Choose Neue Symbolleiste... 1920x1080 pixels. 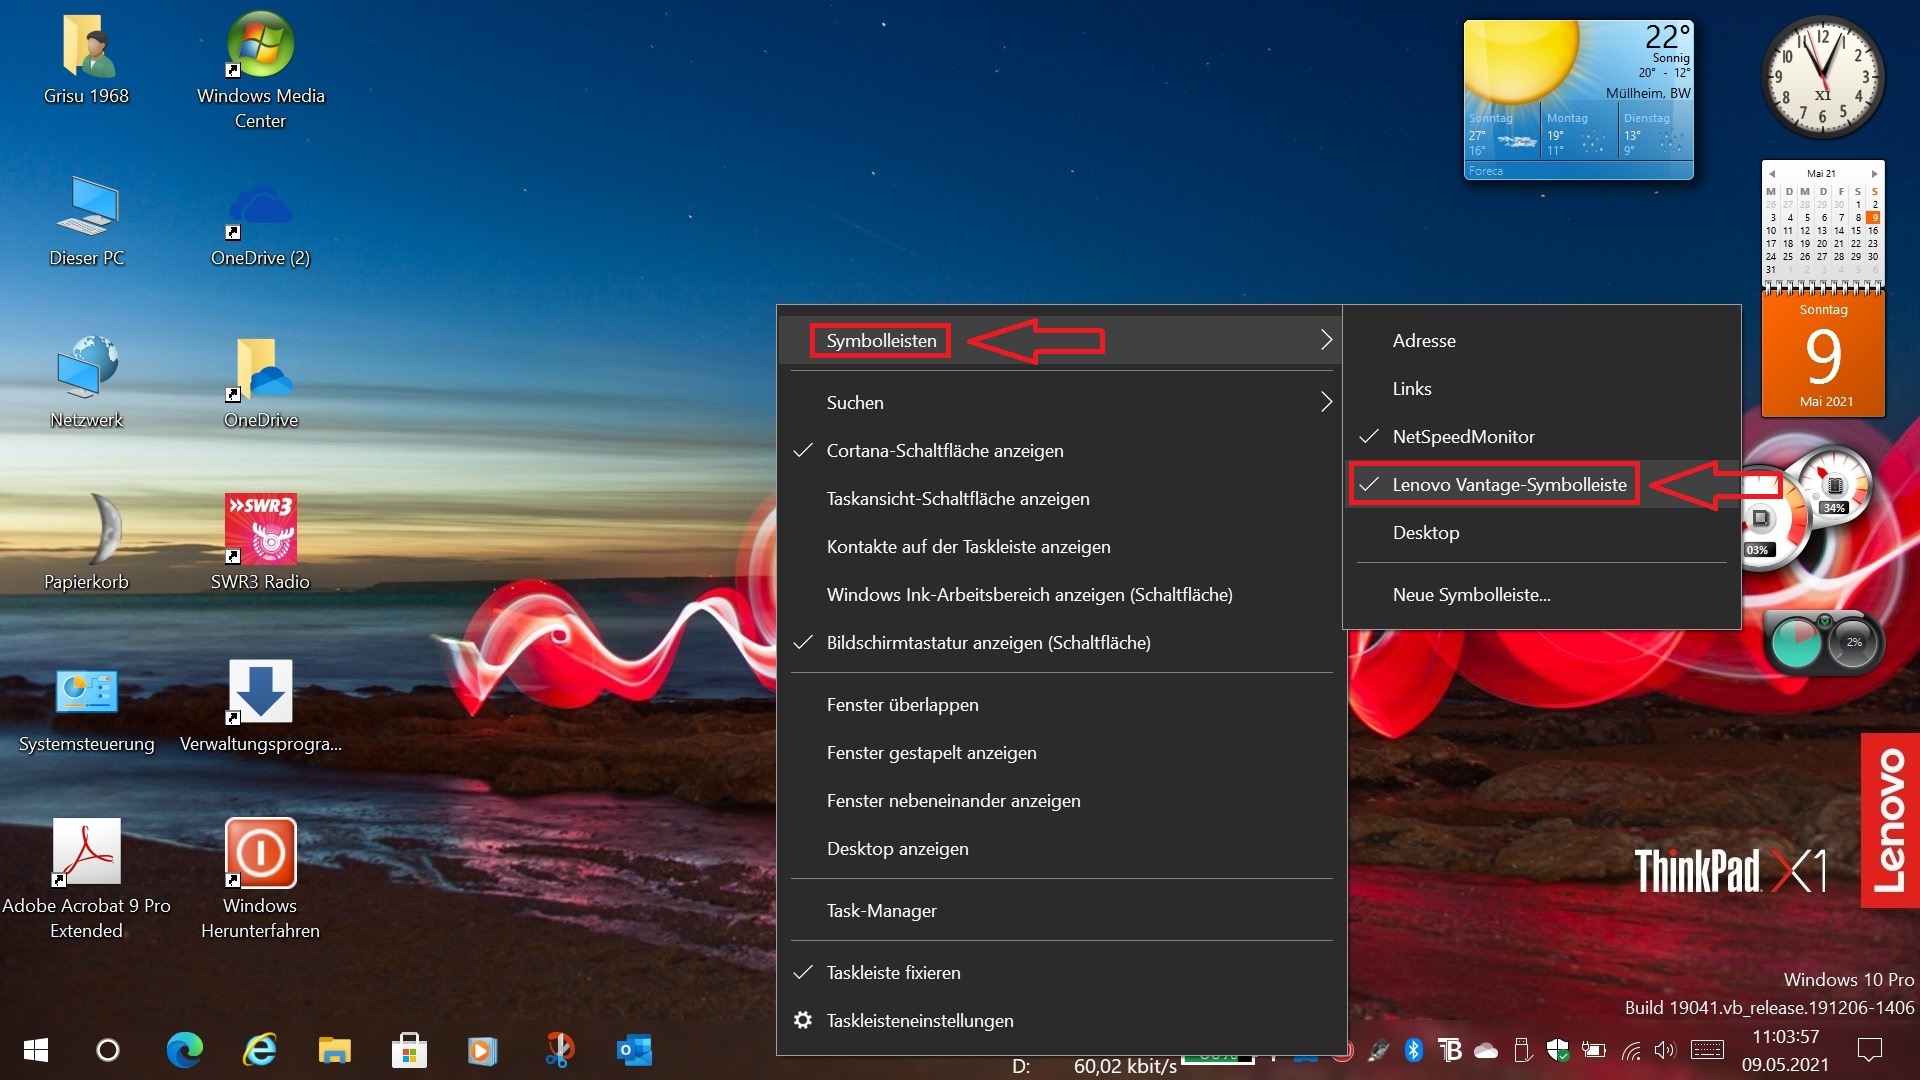tap(1542, 595)
